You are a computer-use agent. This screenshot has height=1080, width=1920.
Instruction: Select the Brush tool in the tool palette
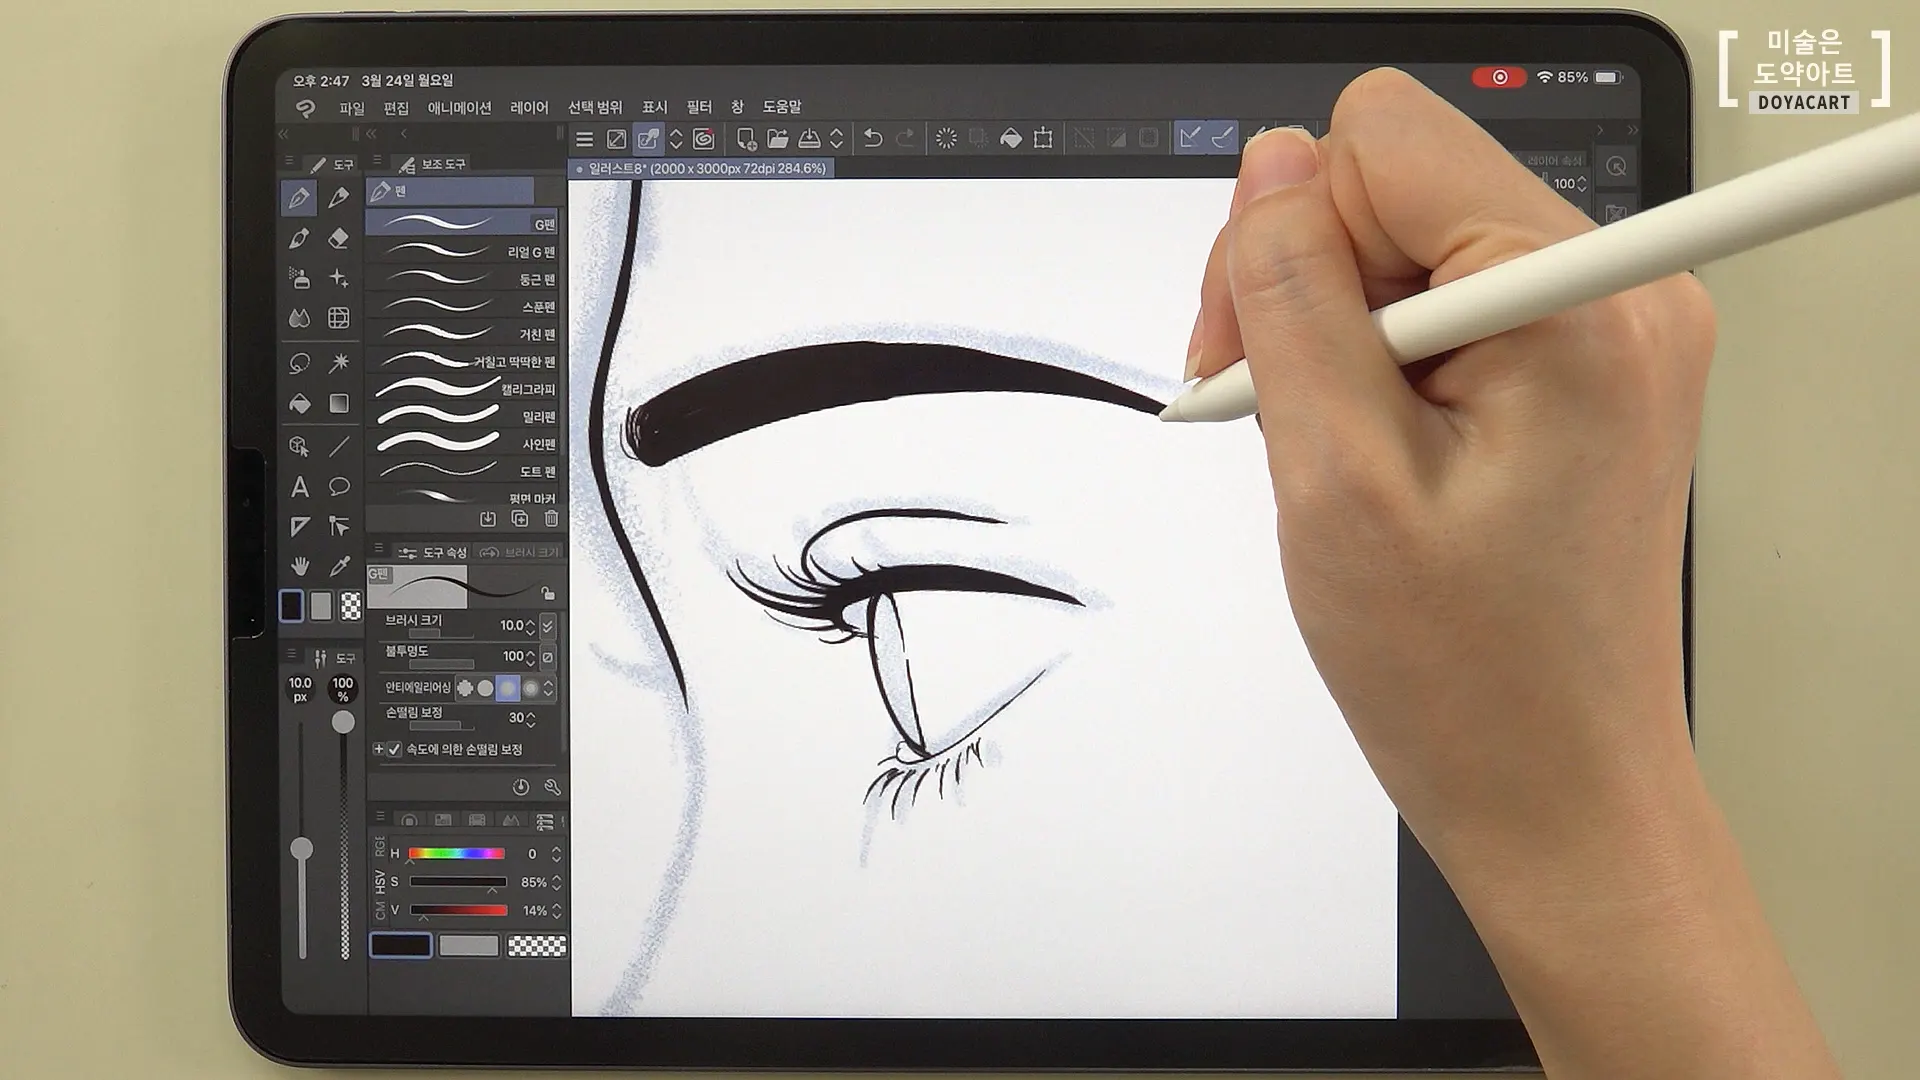[299, 238]
